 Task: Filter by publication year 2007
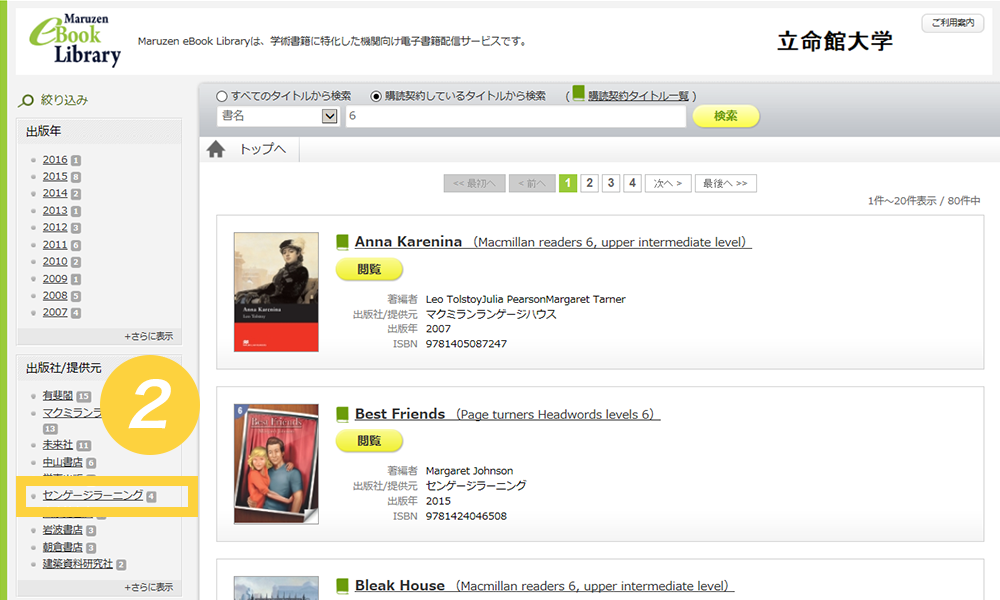[55, 312]
